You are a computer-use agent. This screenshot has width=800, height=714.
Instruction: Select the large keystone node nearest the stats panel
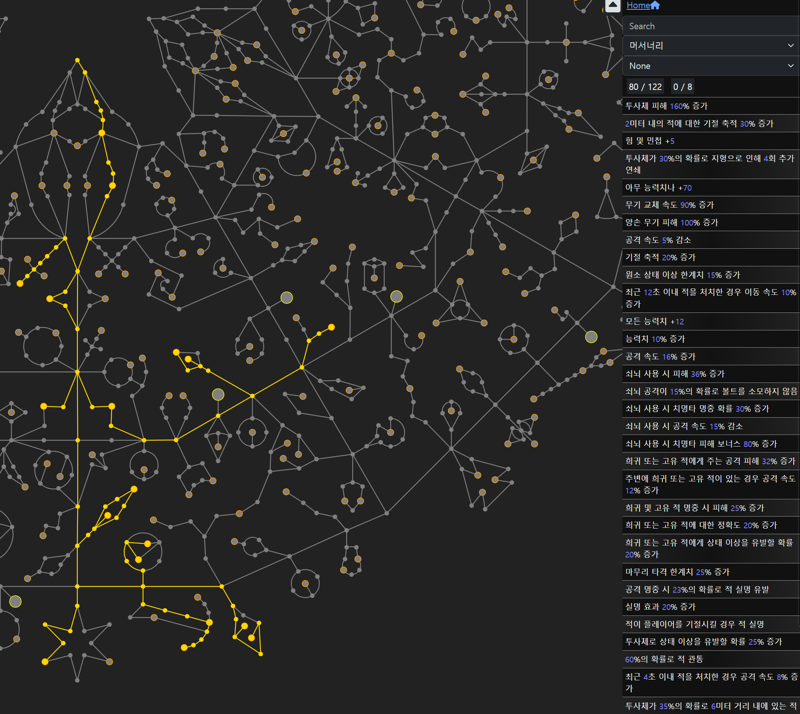coord(591,337)
